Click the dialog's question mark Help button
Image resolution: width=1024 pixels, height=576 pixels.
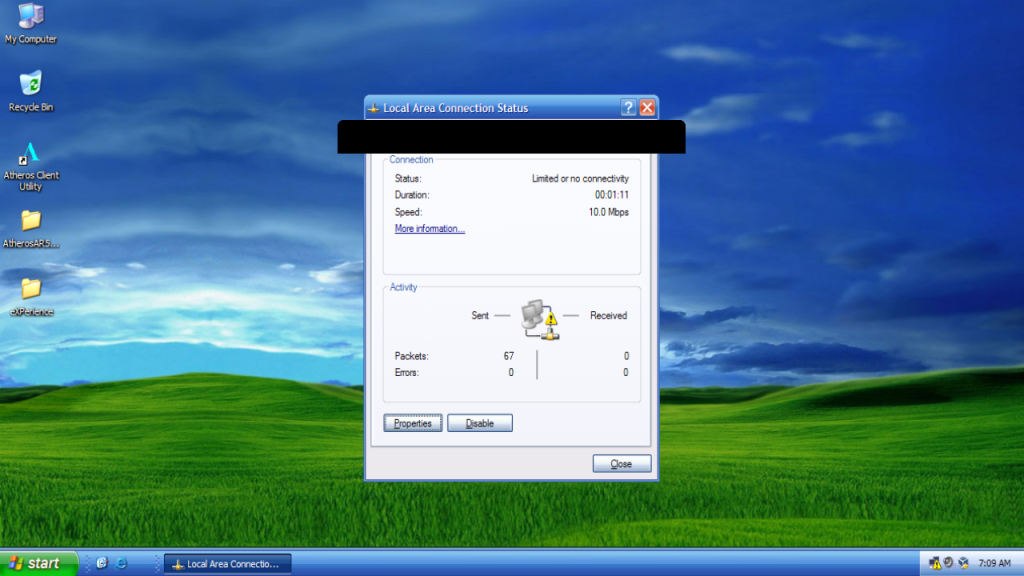[x=628, y=108]
